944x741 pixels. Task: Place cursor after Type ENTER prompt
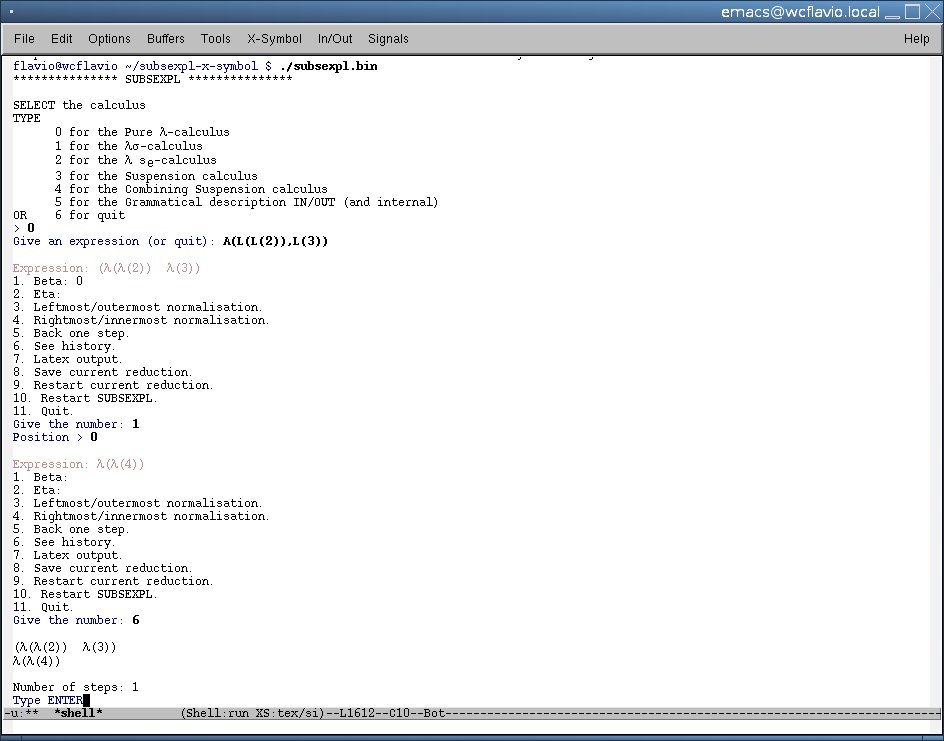(87, 700)
